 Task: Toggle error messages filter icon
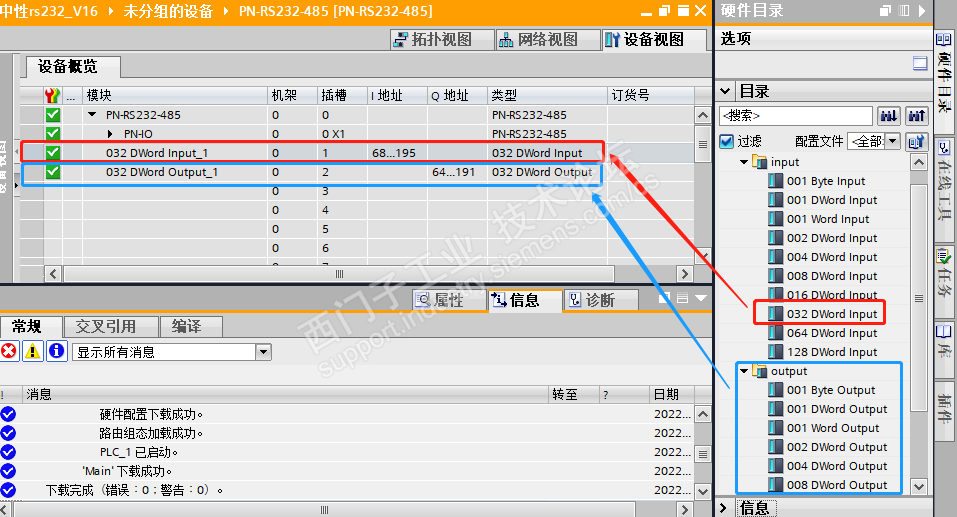tap(9, 351)
